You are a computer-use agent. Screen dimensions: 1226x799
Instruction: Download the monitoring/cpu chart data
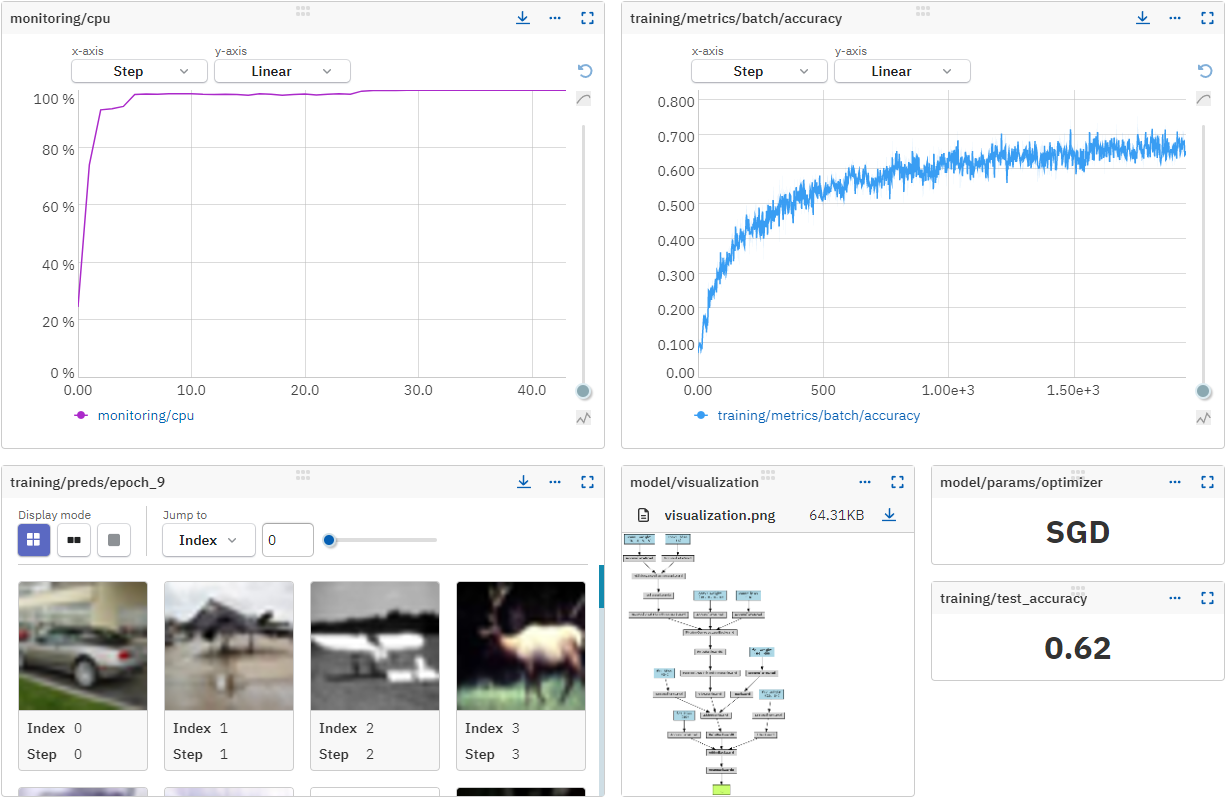click(x=522, y=17)
